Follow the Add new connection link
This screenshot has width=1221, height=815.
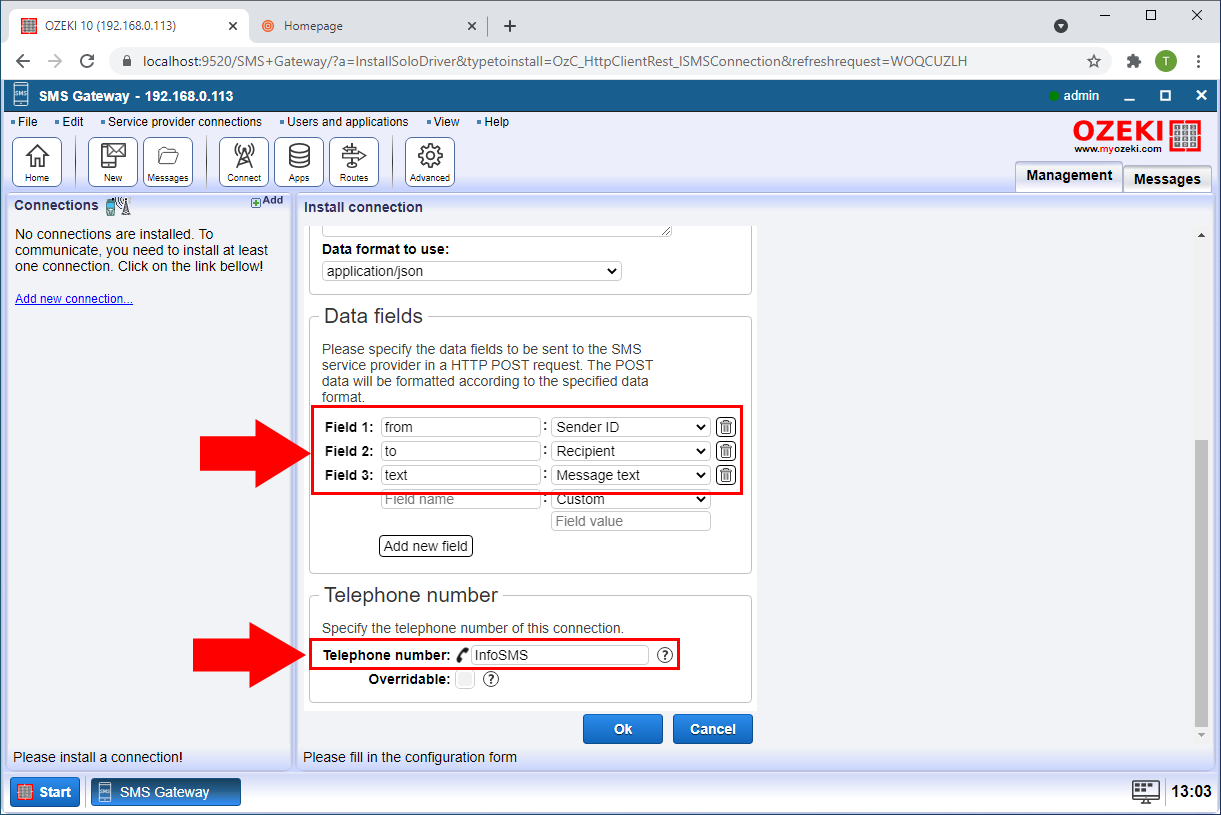tap(74, 299)
